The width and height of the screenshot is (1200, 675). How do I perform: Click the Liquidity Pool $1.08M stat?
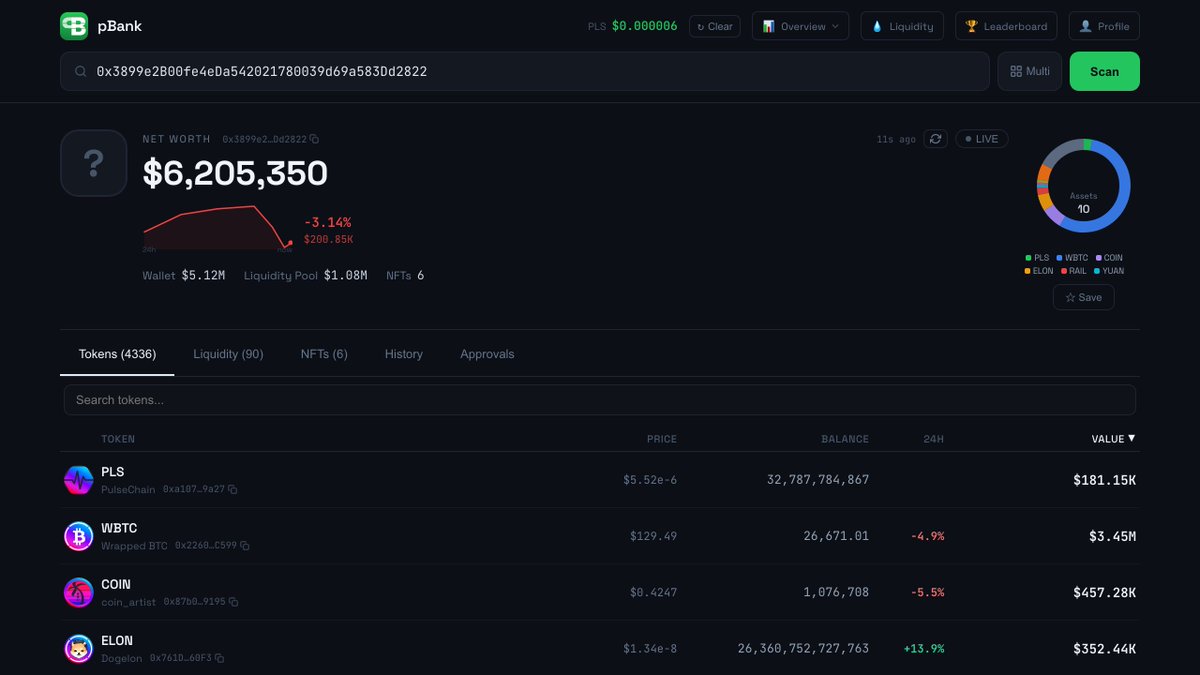[305, 275]
